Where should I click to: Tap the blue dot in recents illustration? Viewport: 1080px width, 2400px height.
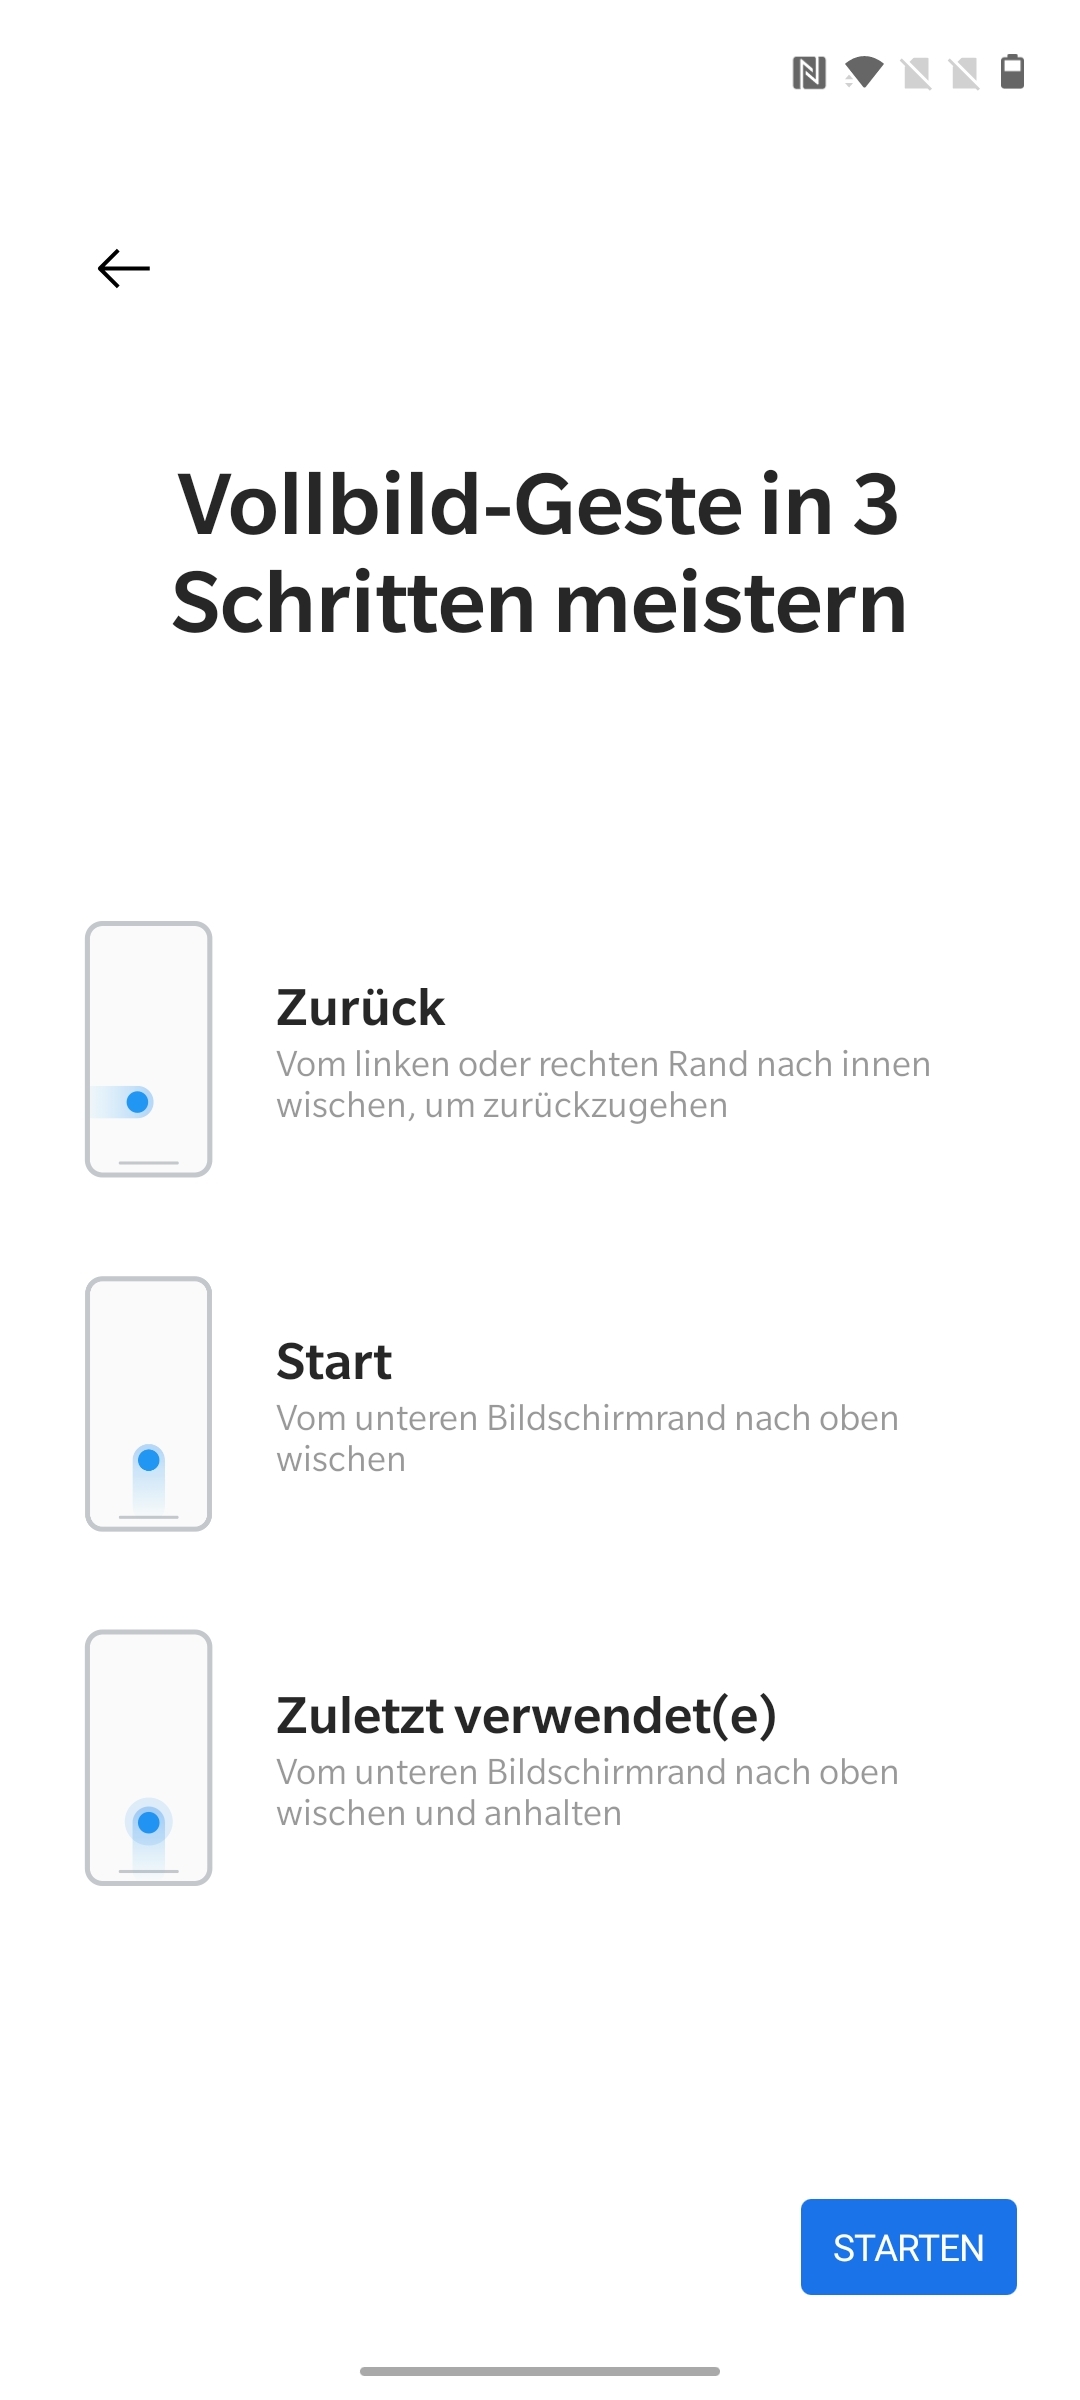(149, 1822)
